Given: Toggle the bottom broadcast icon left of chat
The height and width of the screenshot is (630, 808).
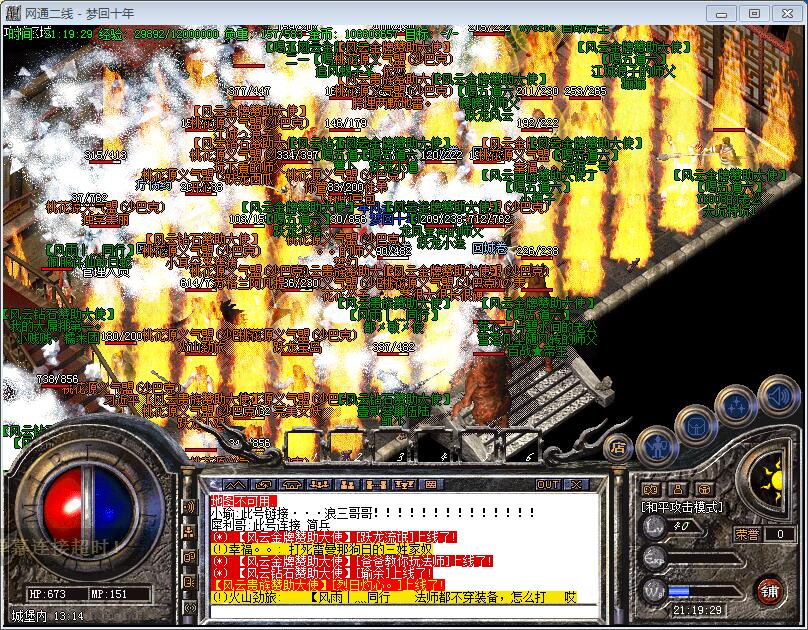Looking at the screenshot, I should coord(190,608).
